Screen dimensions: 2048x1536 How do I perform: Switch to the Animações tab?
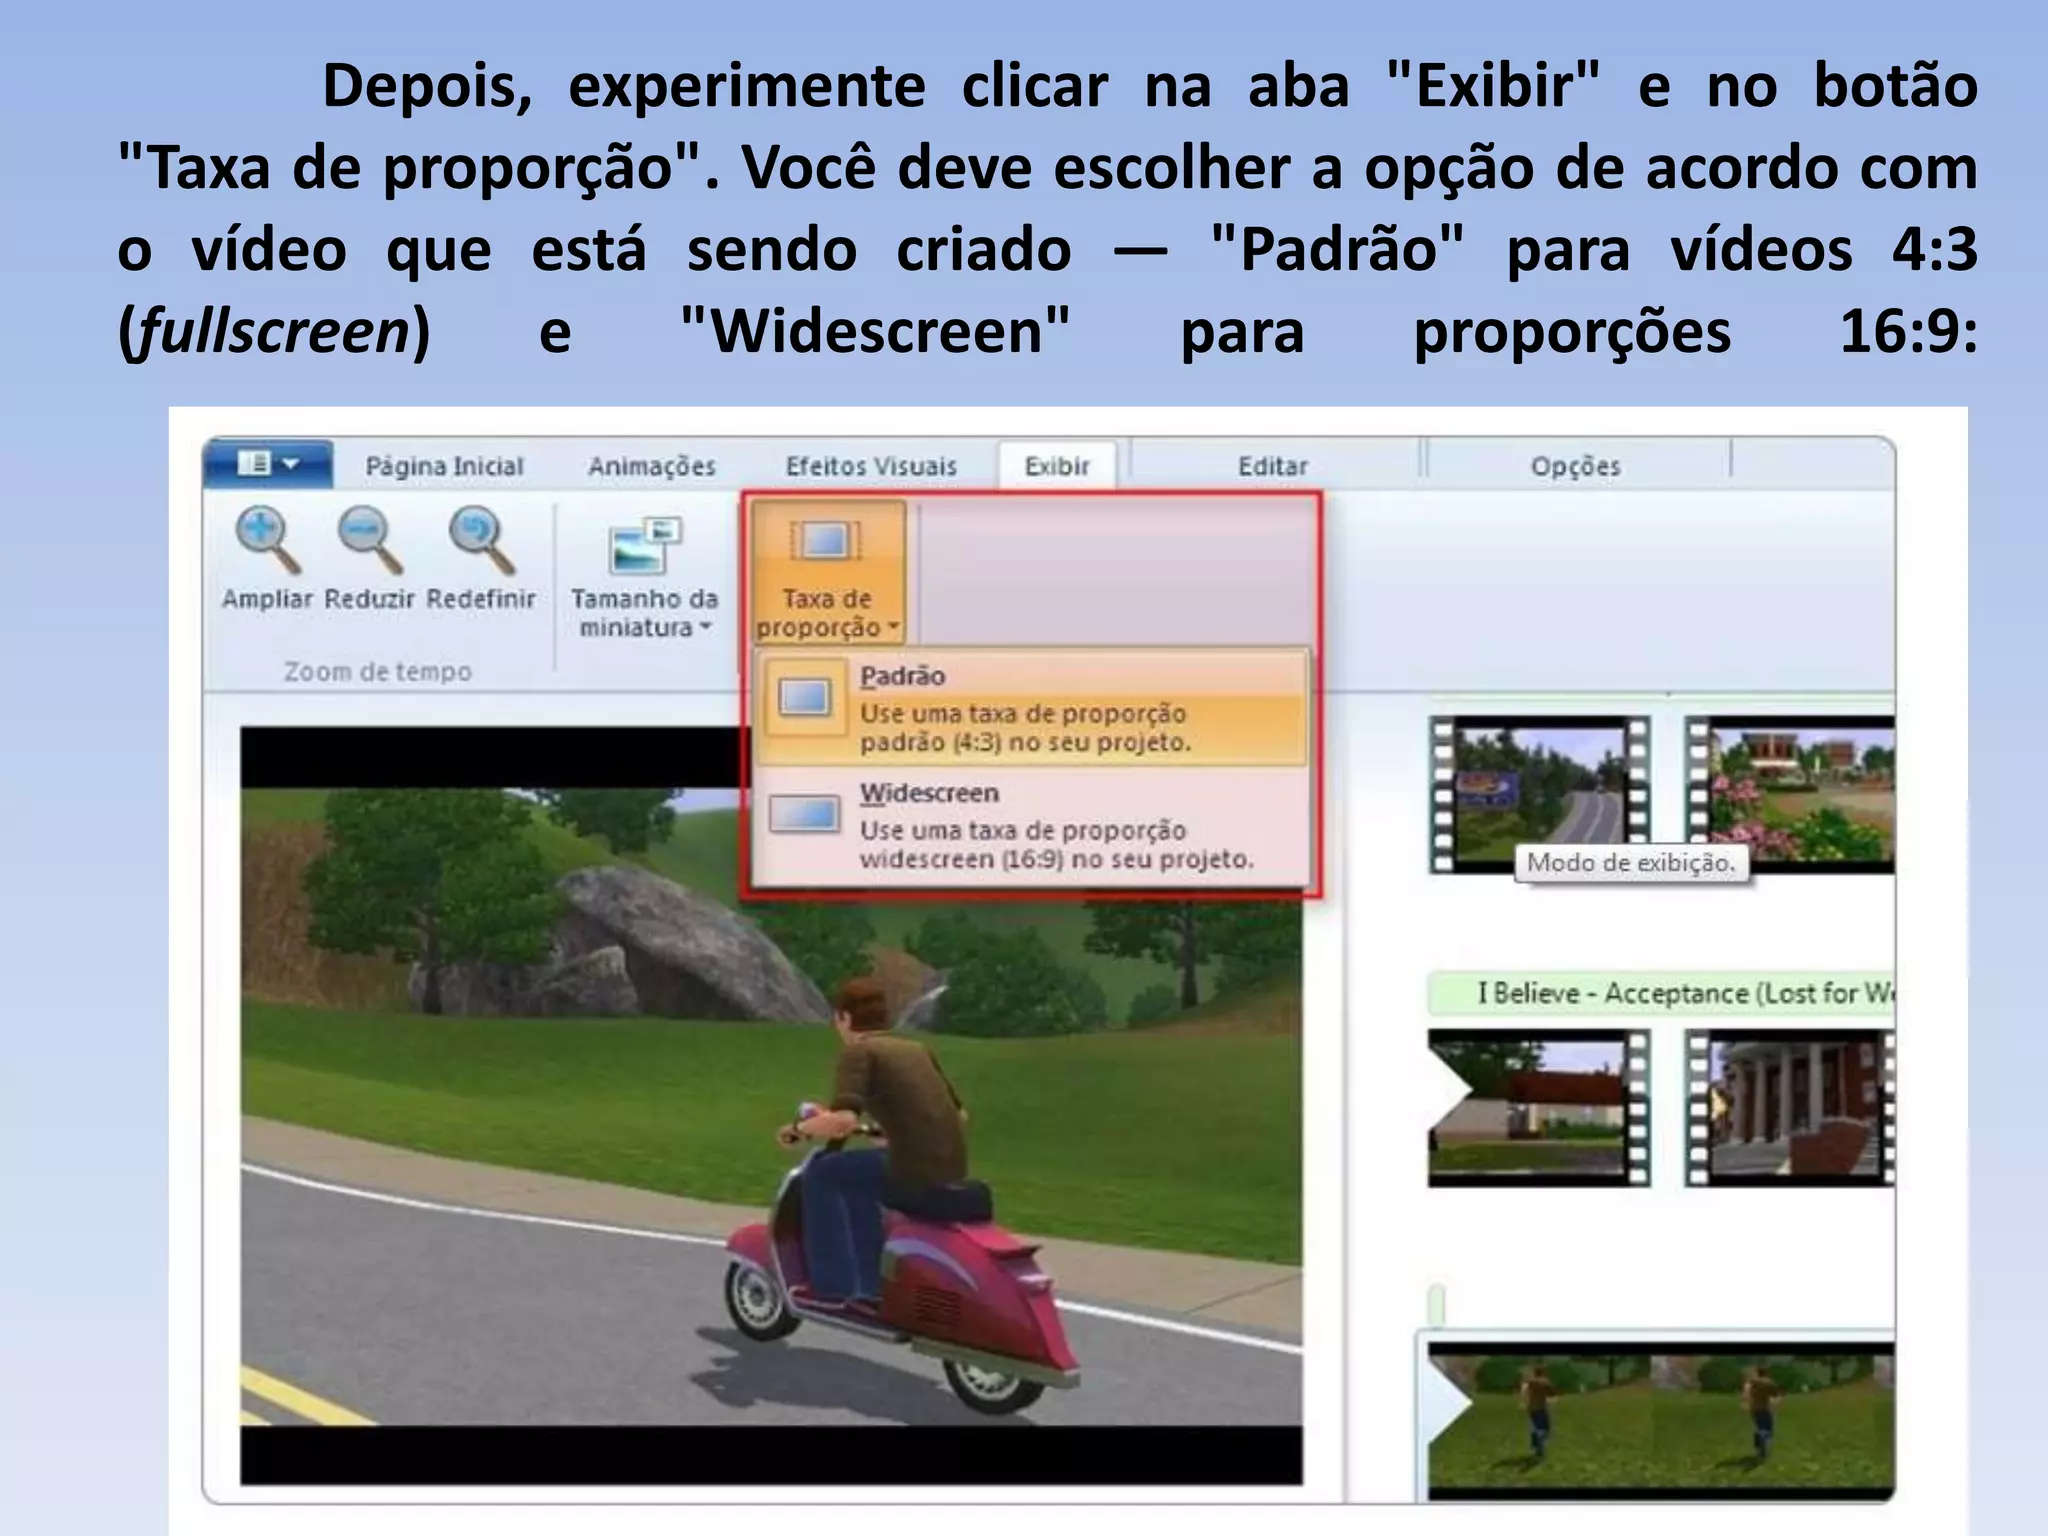(652, 466)
